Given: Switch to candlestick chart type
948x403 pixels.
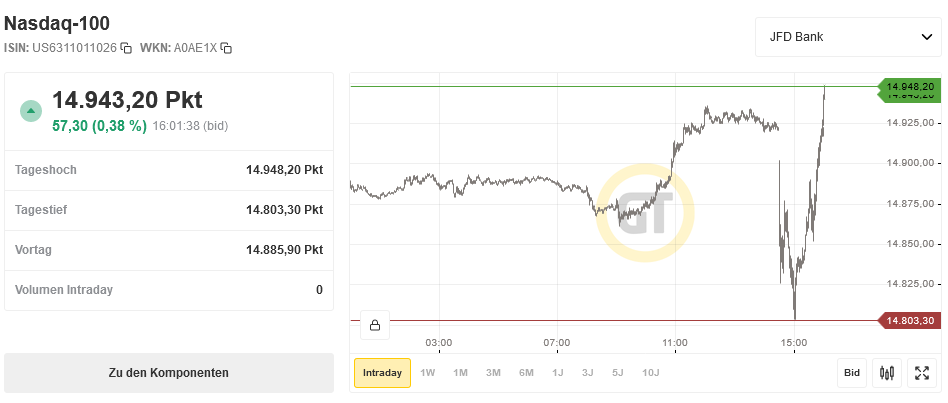Looking at the screenshot, I should point(886,373).
